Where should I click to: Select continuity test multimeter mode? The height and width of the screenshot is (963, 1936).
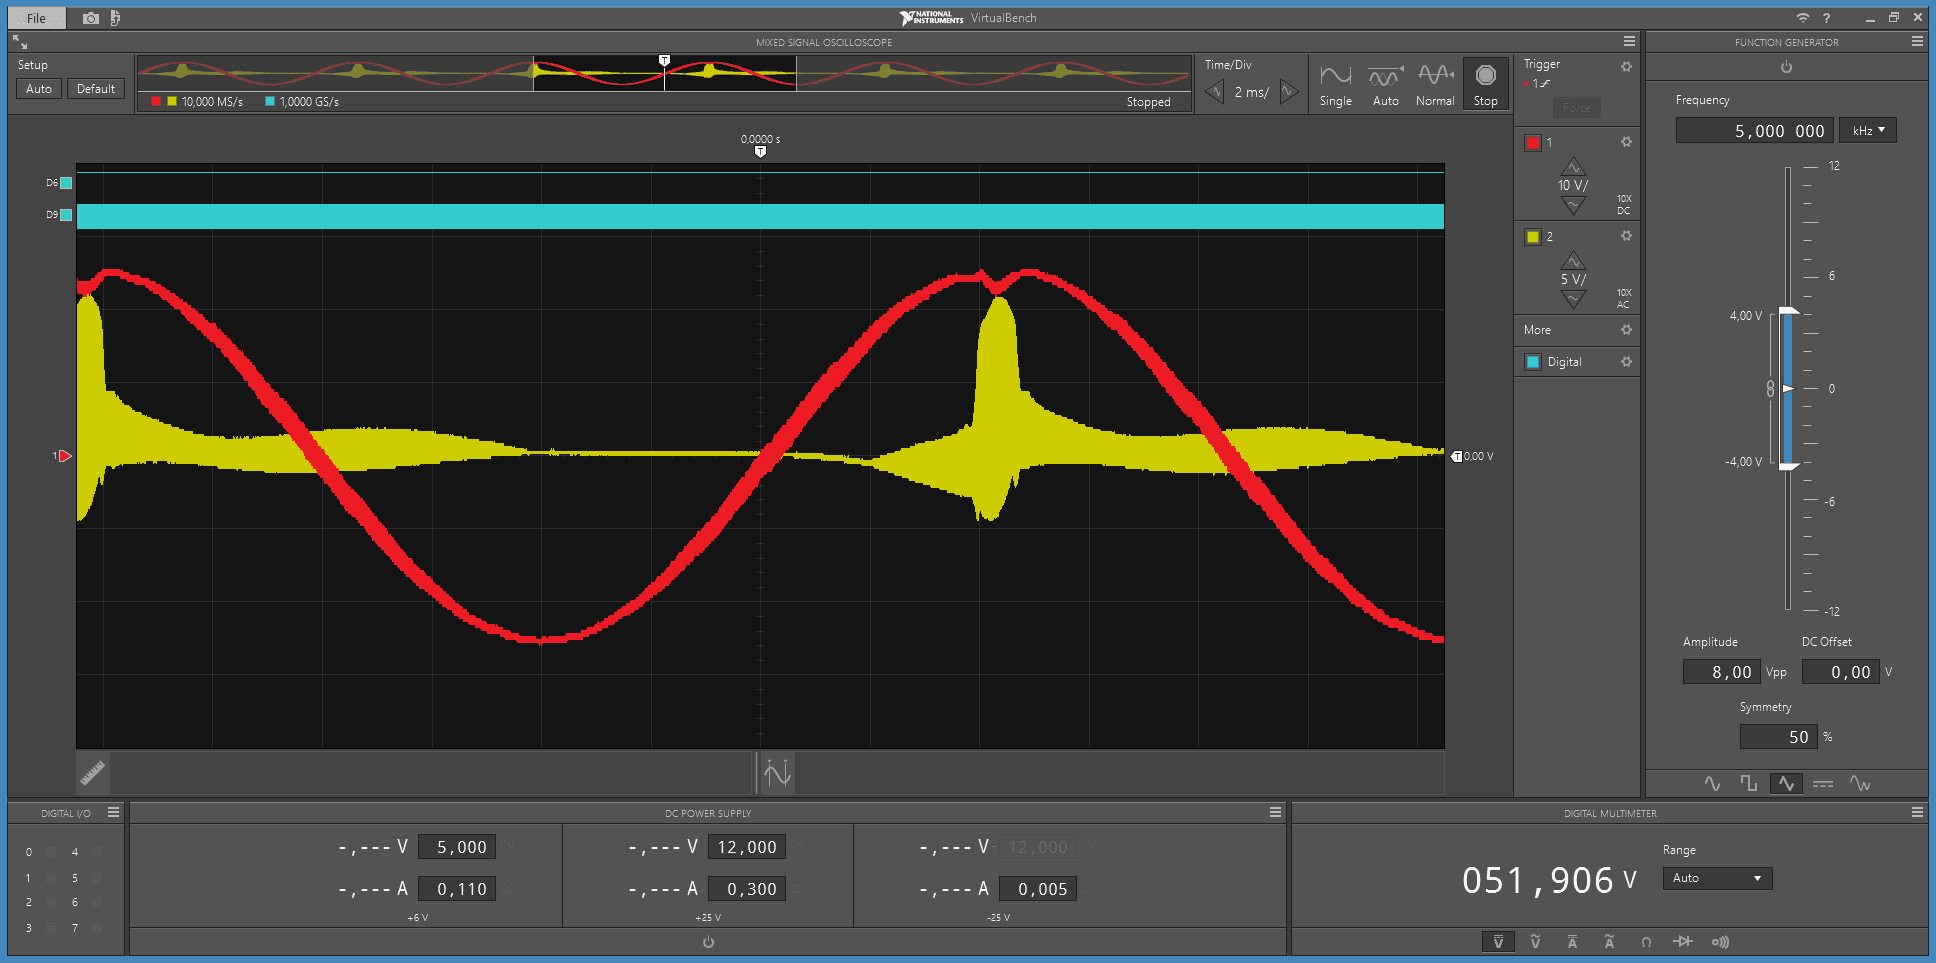[x=1720, y=942]
